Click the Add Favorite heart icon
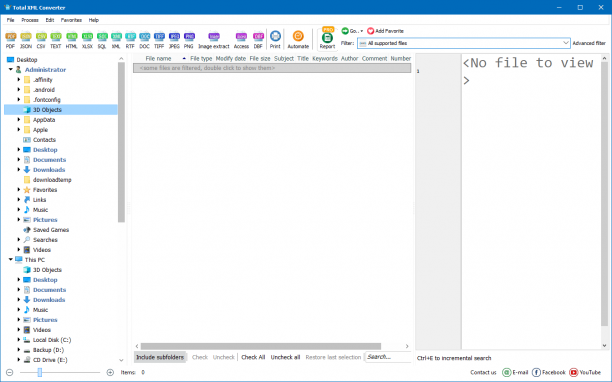 tap(370, 31)
